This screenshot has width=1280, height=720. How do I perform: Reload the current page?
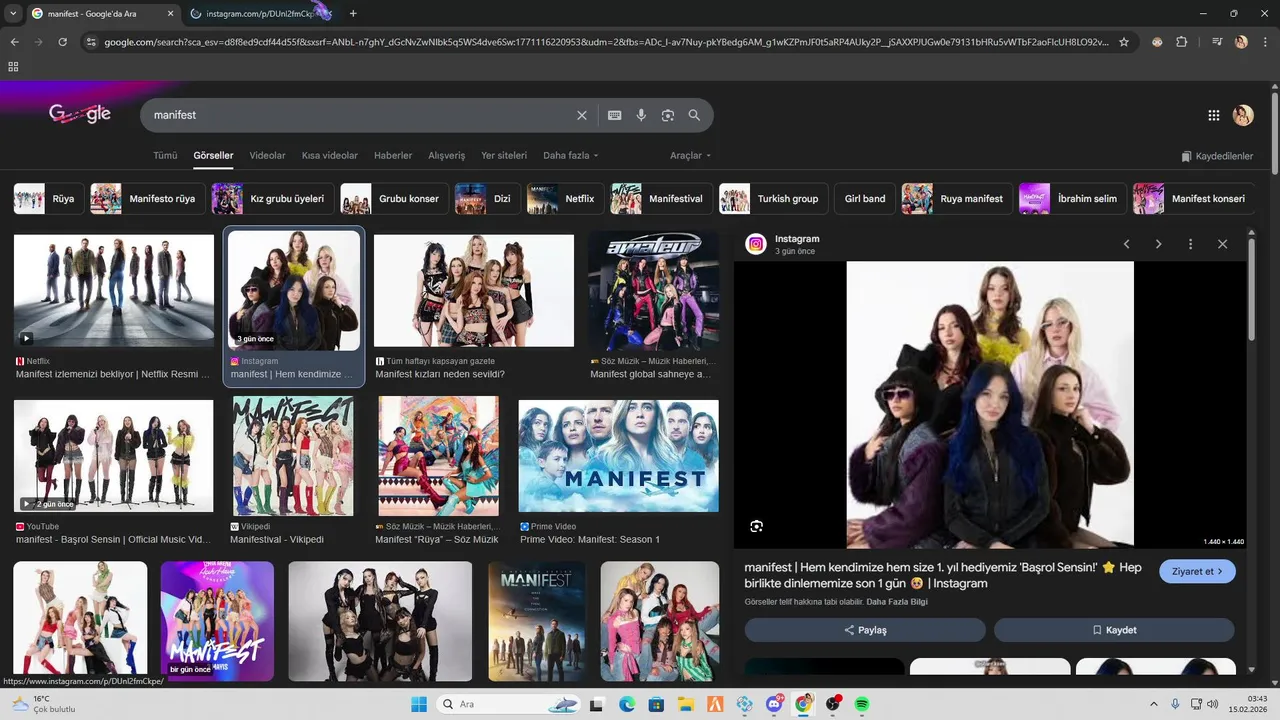tap(62, 42)
